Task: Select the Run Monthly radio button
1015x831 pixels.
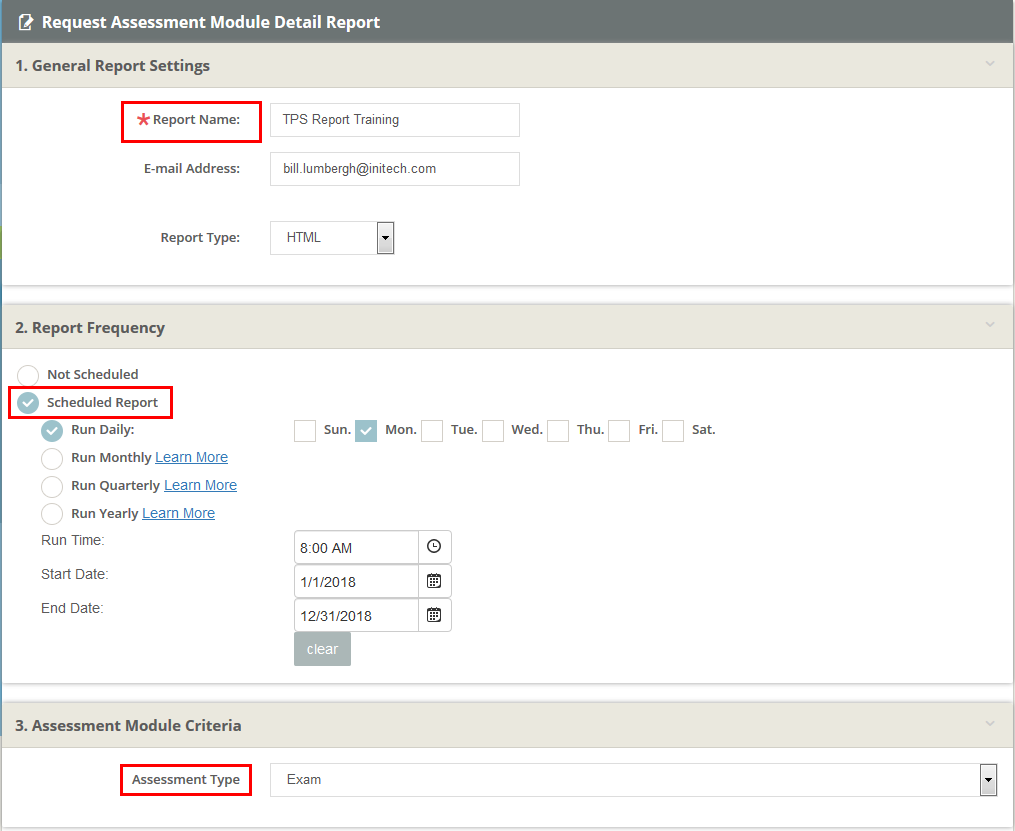Action: (52, 458)
